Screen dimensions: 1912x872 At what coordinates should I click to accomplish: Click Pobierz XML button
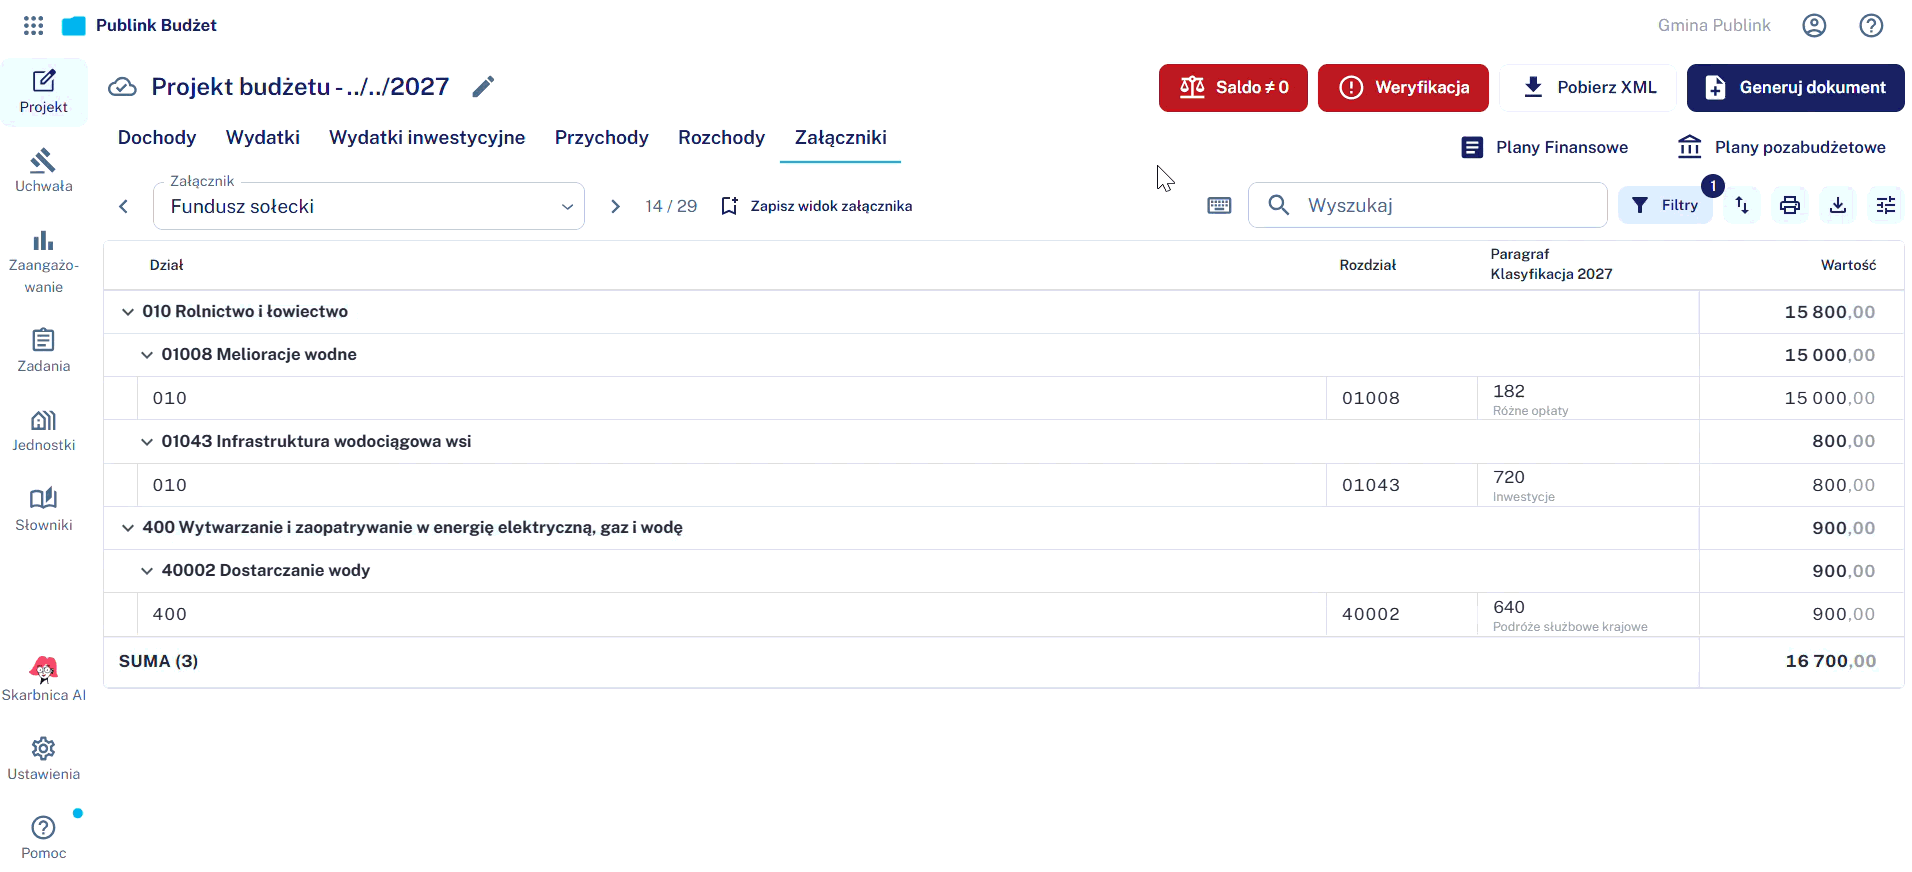point(1588,88)
